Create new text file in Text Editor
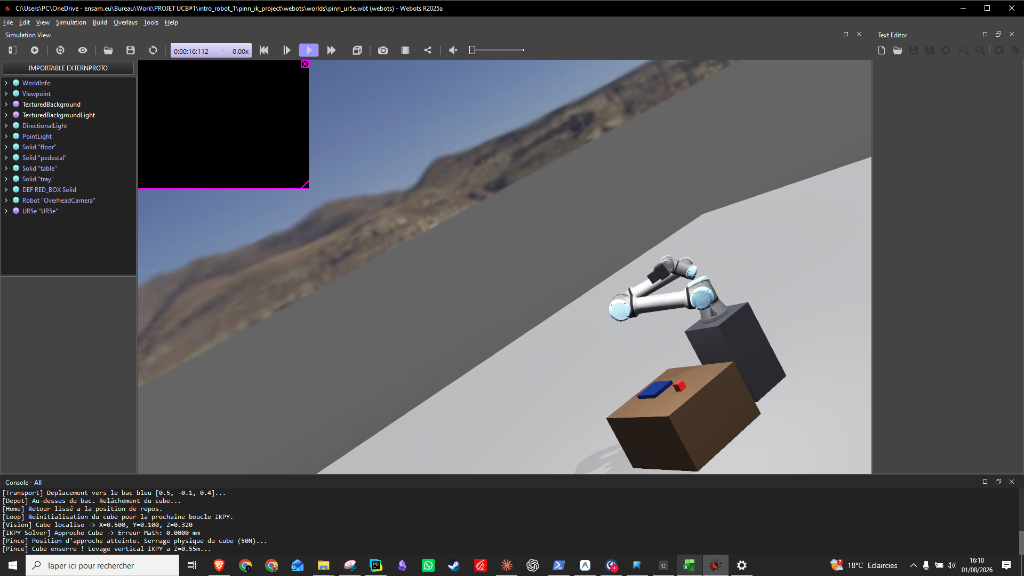The width and height of the screenshot is (1024, 576). (x=882, y=50)
